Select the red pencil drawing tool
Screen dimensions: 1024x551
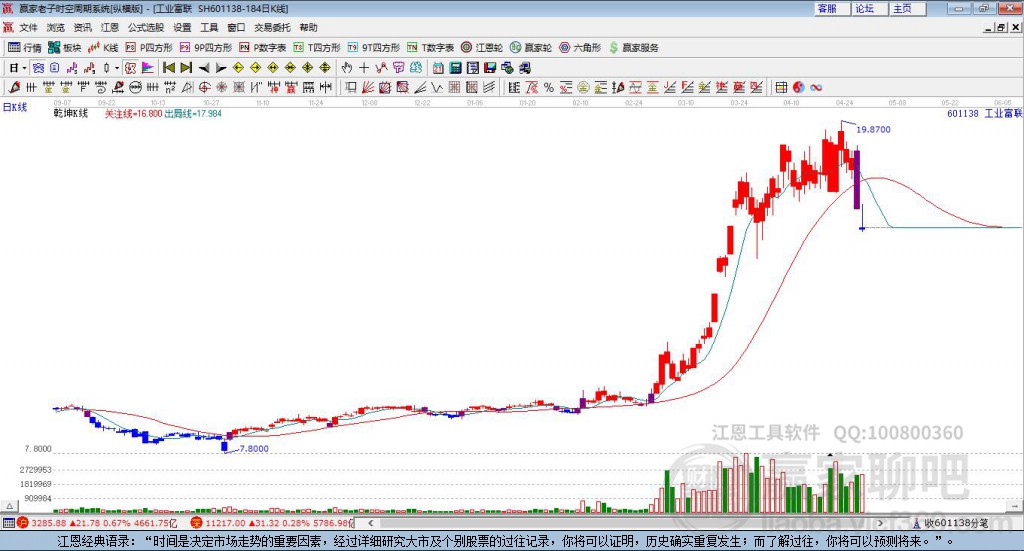[x=14, y=87]
